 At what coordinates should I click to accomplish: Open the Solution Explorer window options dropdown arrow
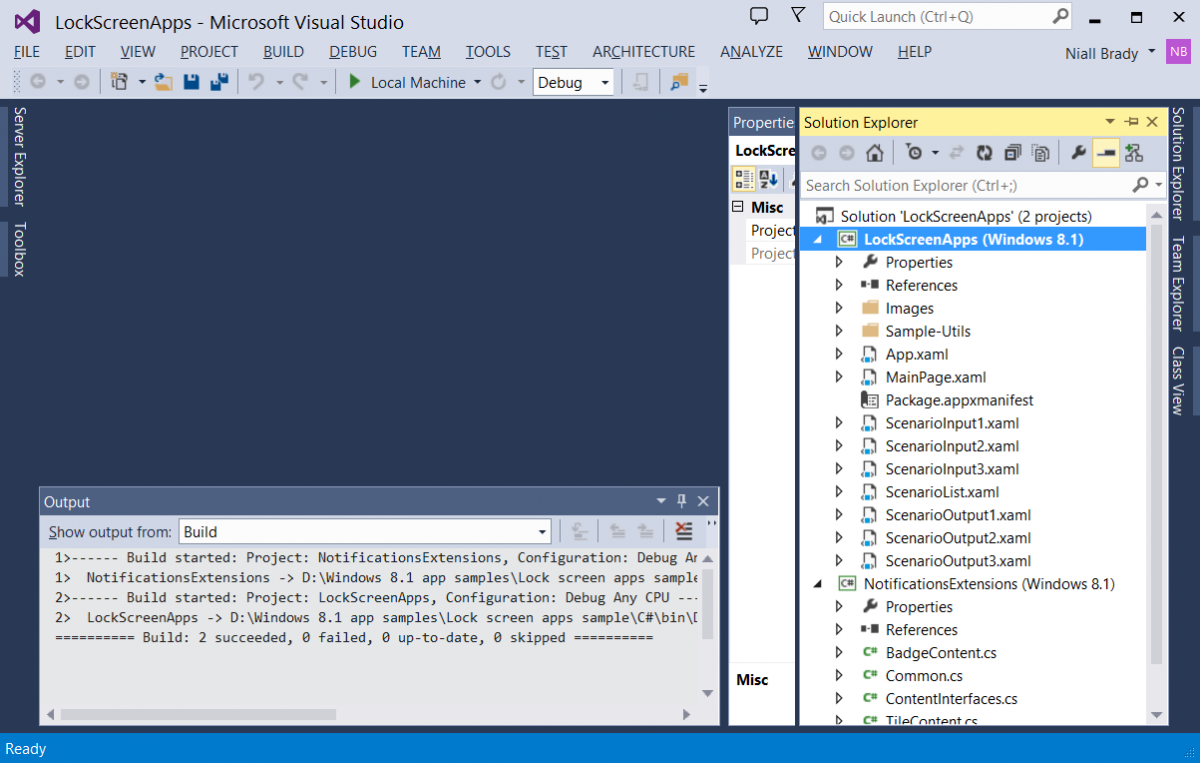[1110, 122]
